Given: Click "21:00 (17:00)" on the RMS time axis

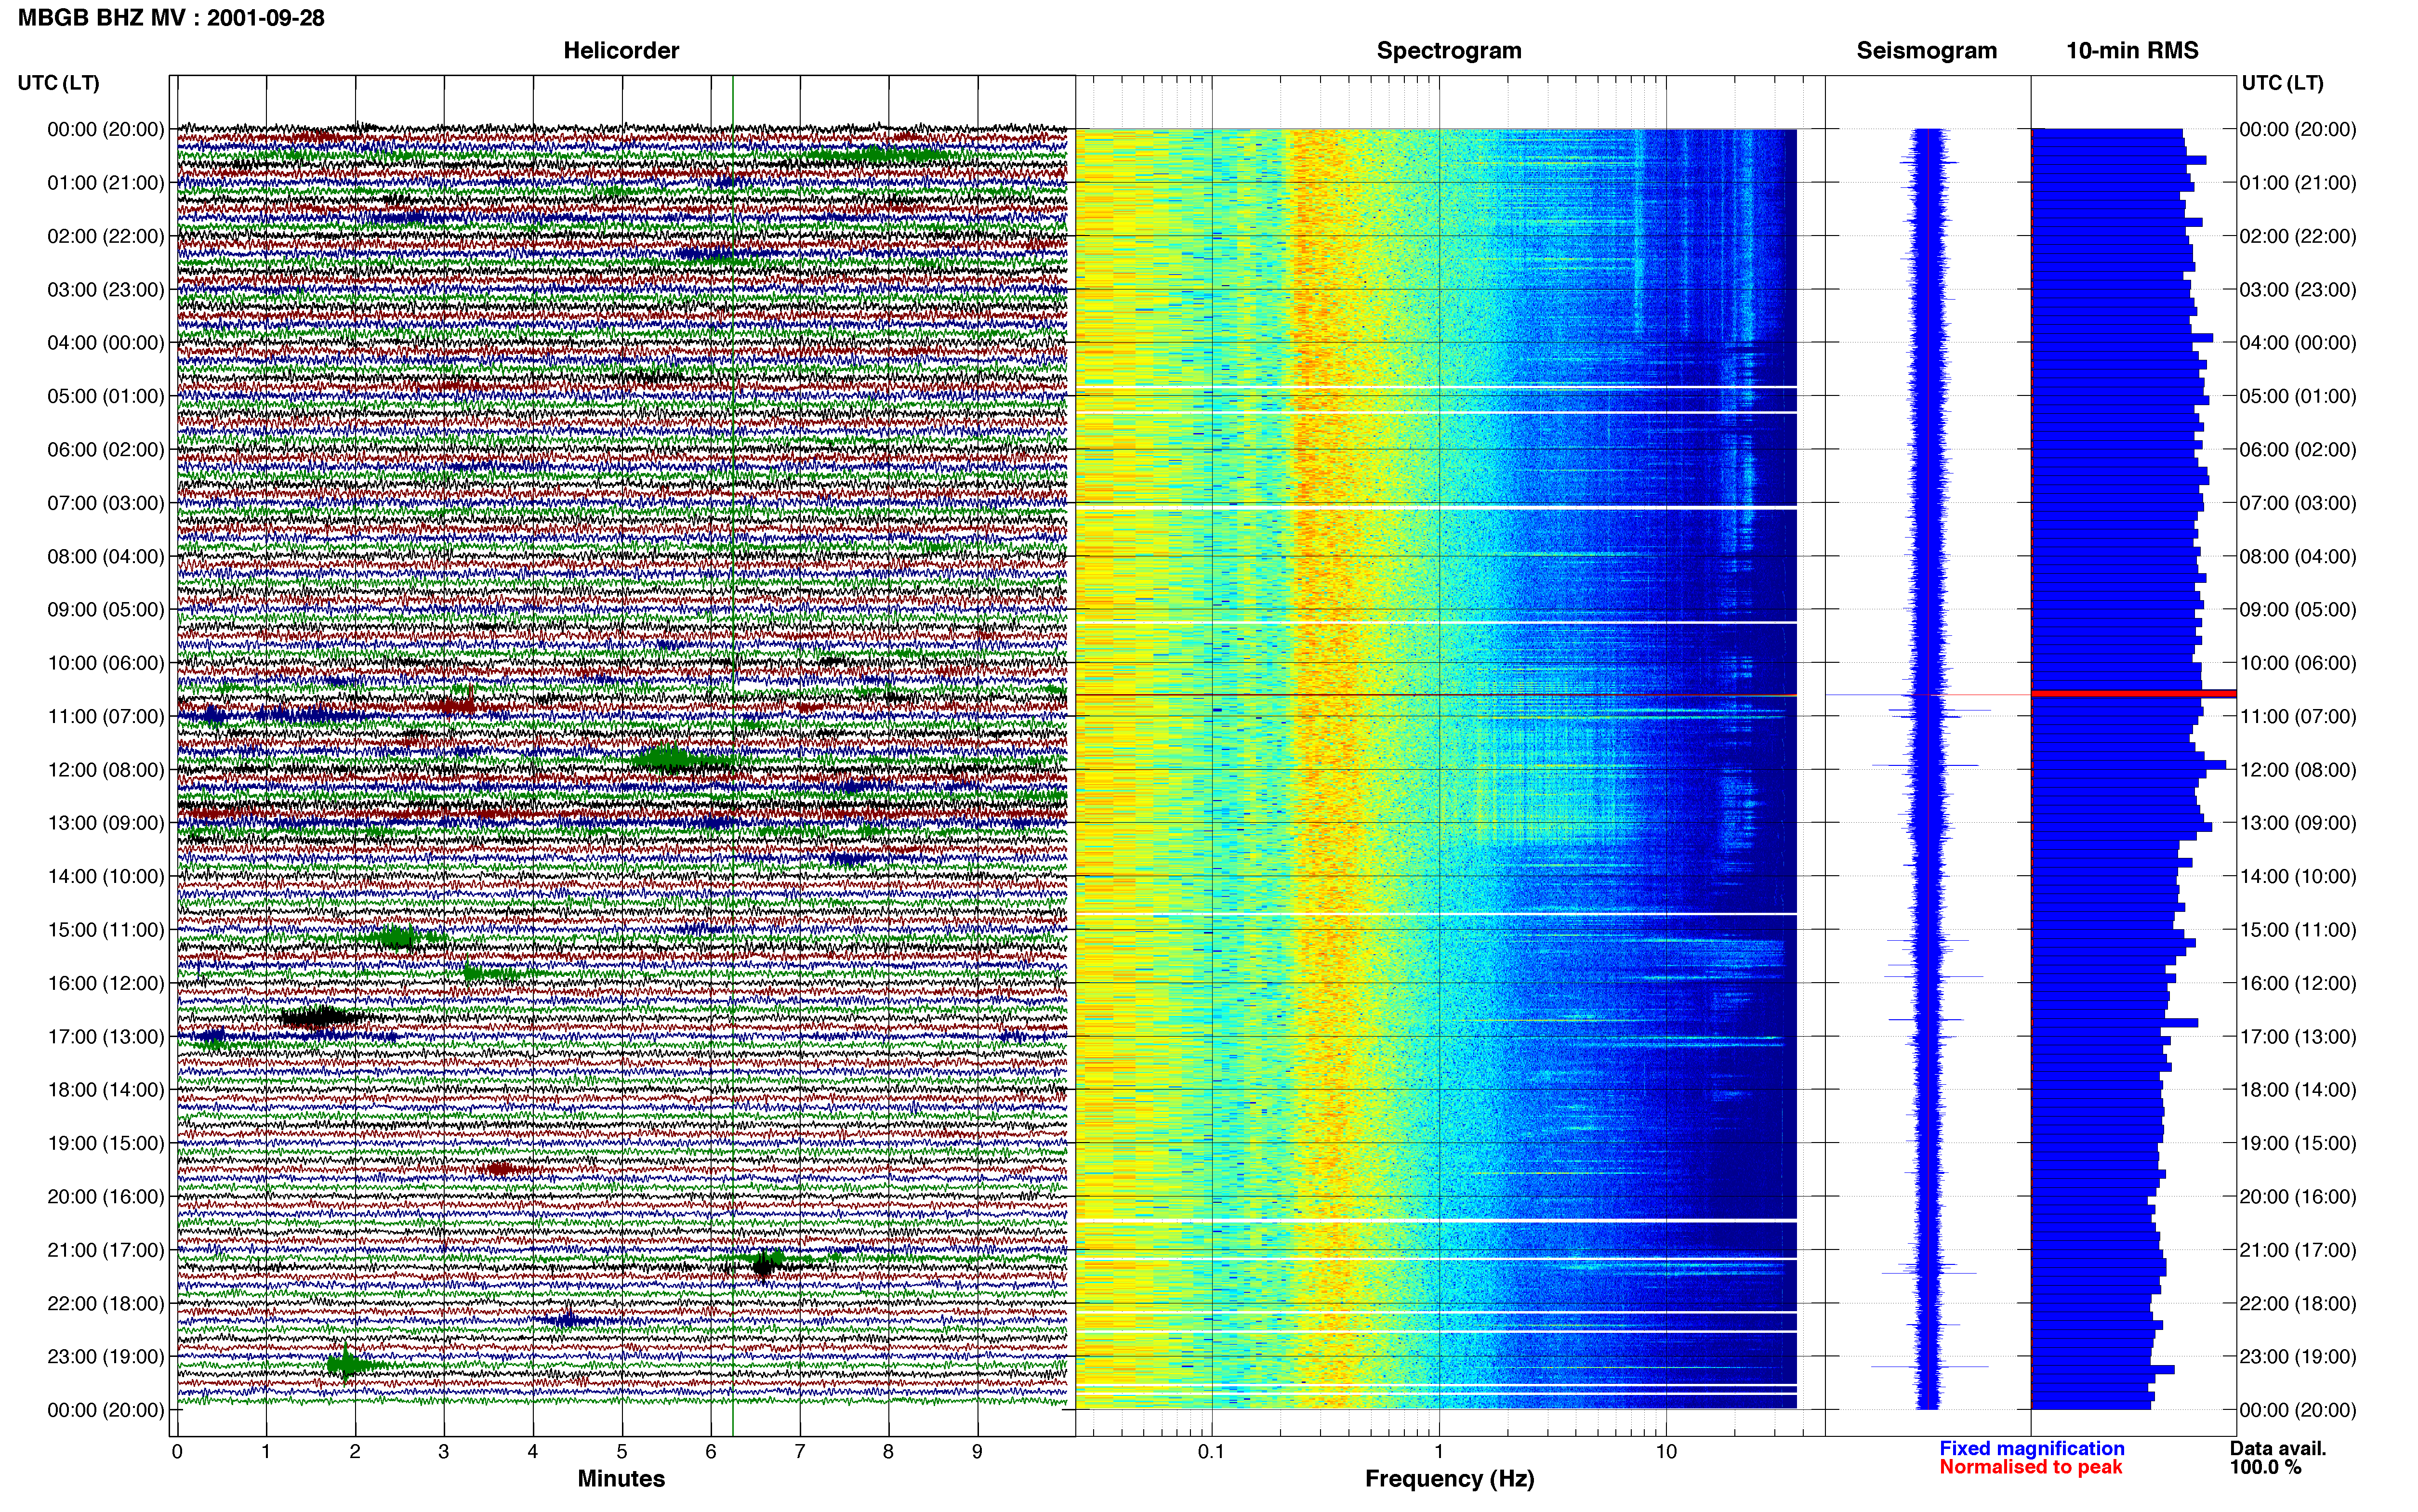Looking at the screenshot, I should point(2298,1250).
